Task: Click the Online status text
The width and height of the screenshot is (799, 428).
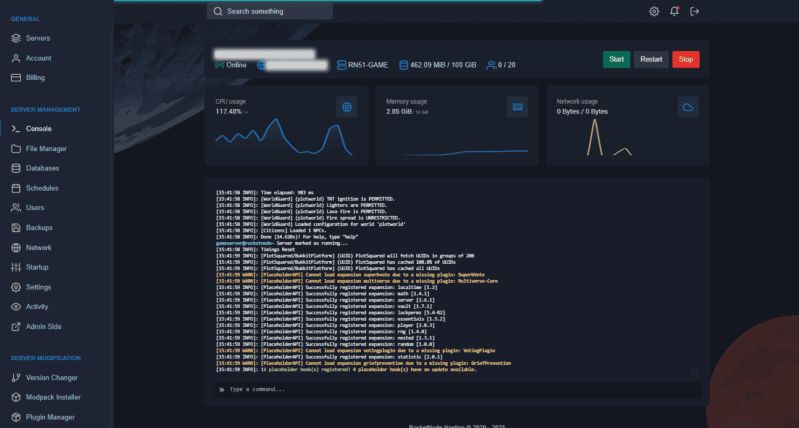Action: pyautogui.click(x=236, y=65)
